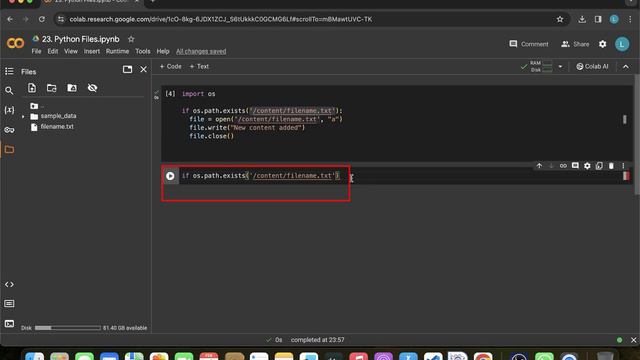This screenshot has width=640, height=360.
Task: Open the Secrets key icon
Action: click(x=9, y=130)
